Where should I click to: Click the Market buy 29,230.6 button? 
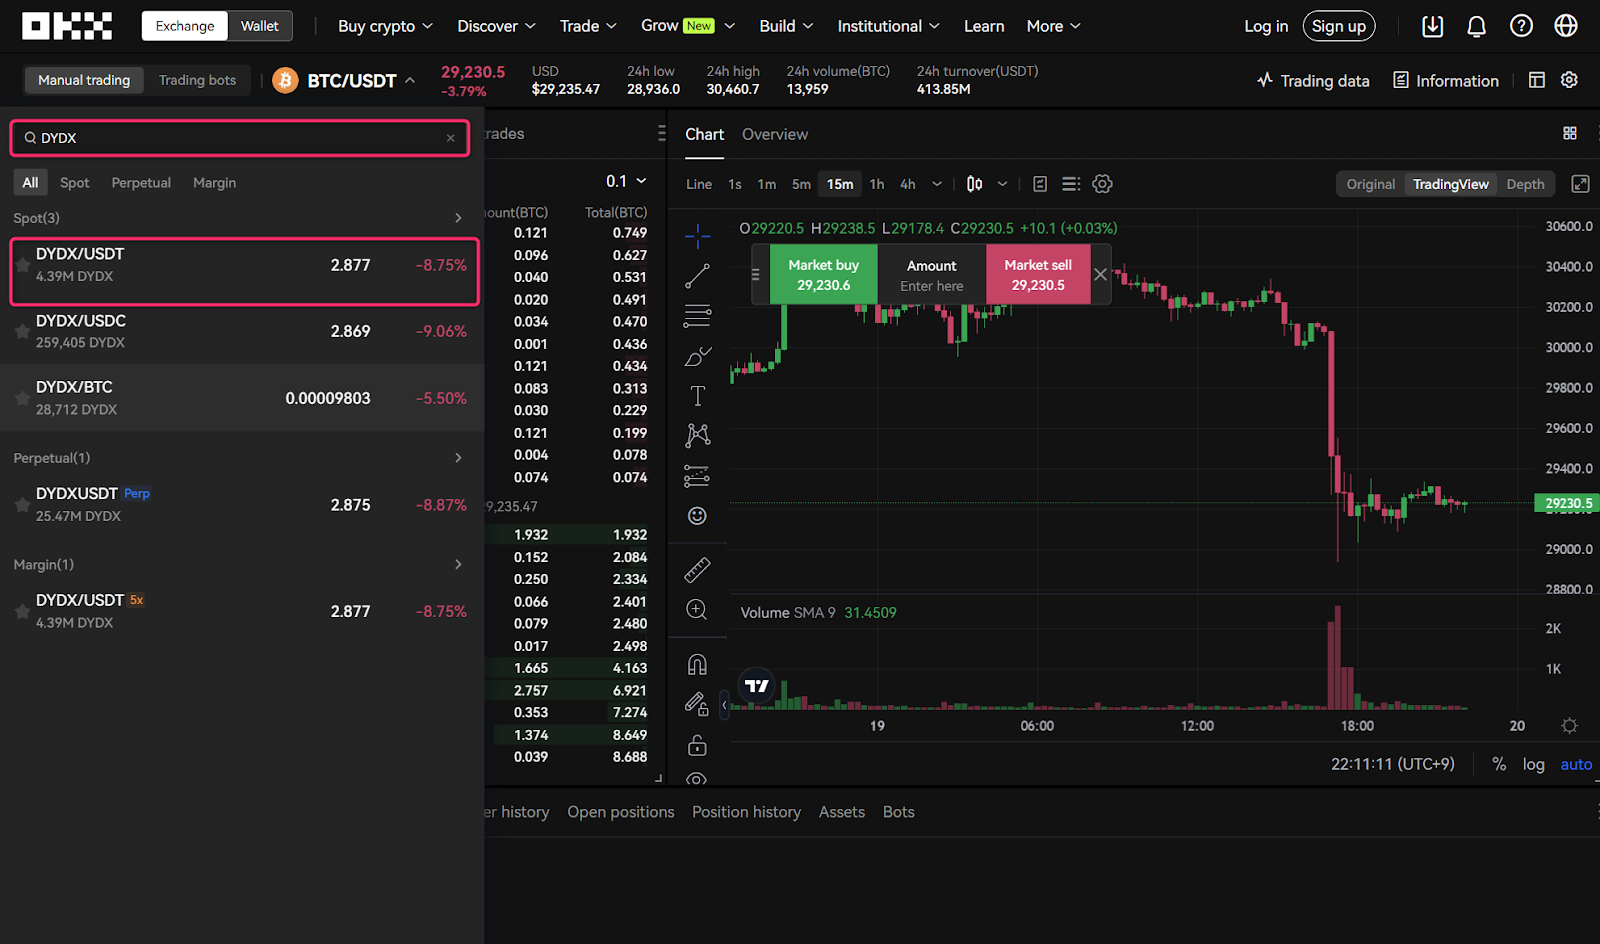[824, 274]
